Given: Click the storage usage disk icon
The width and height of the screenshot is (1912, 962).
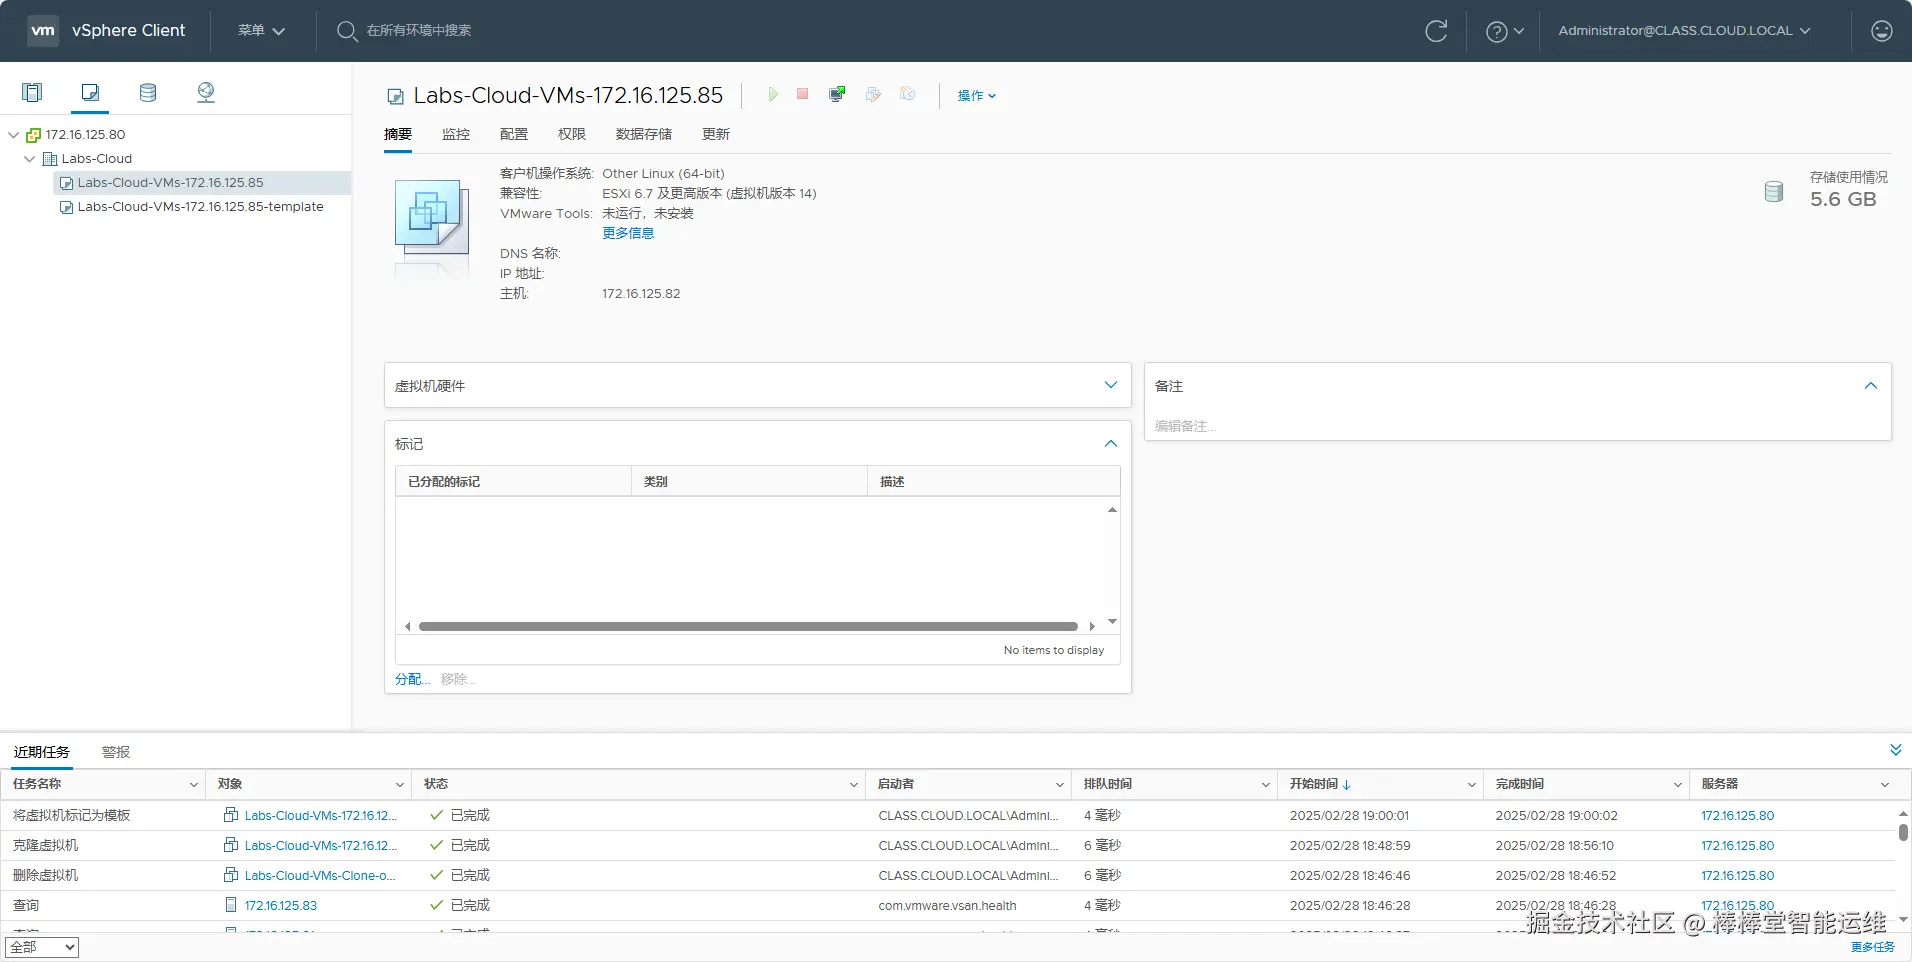Looking at the screenshot, I should click(x=1774, y=191).
